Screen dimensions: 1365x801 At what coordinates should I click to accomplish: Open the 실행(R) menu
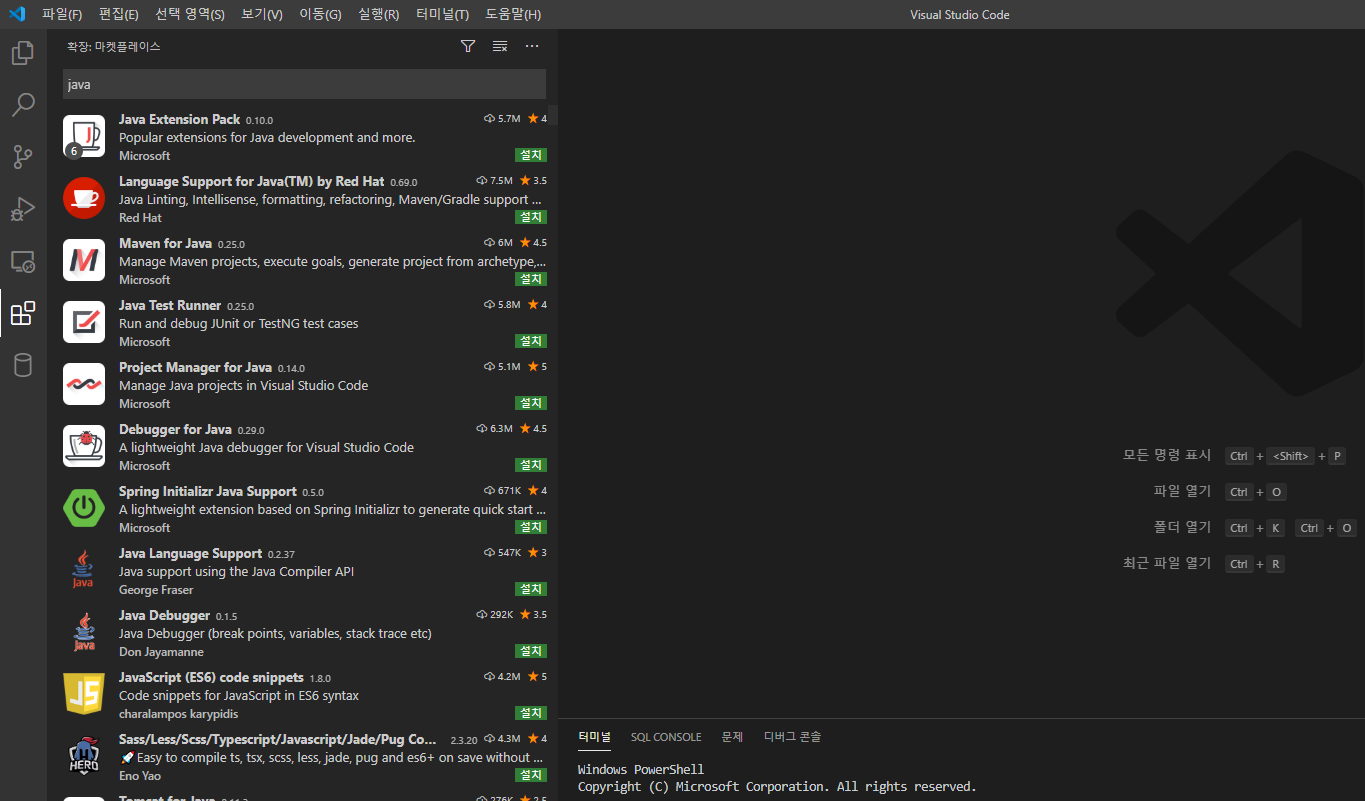pyautogui.click(x=378, y=14)
